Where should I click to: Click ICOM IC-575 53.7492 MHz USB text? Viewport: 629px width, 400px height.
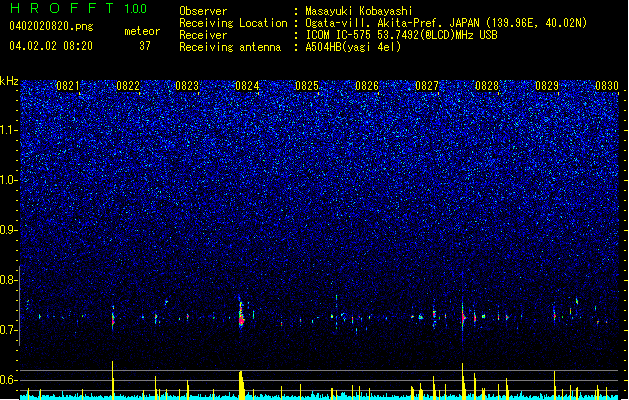(x=401, y=35)
